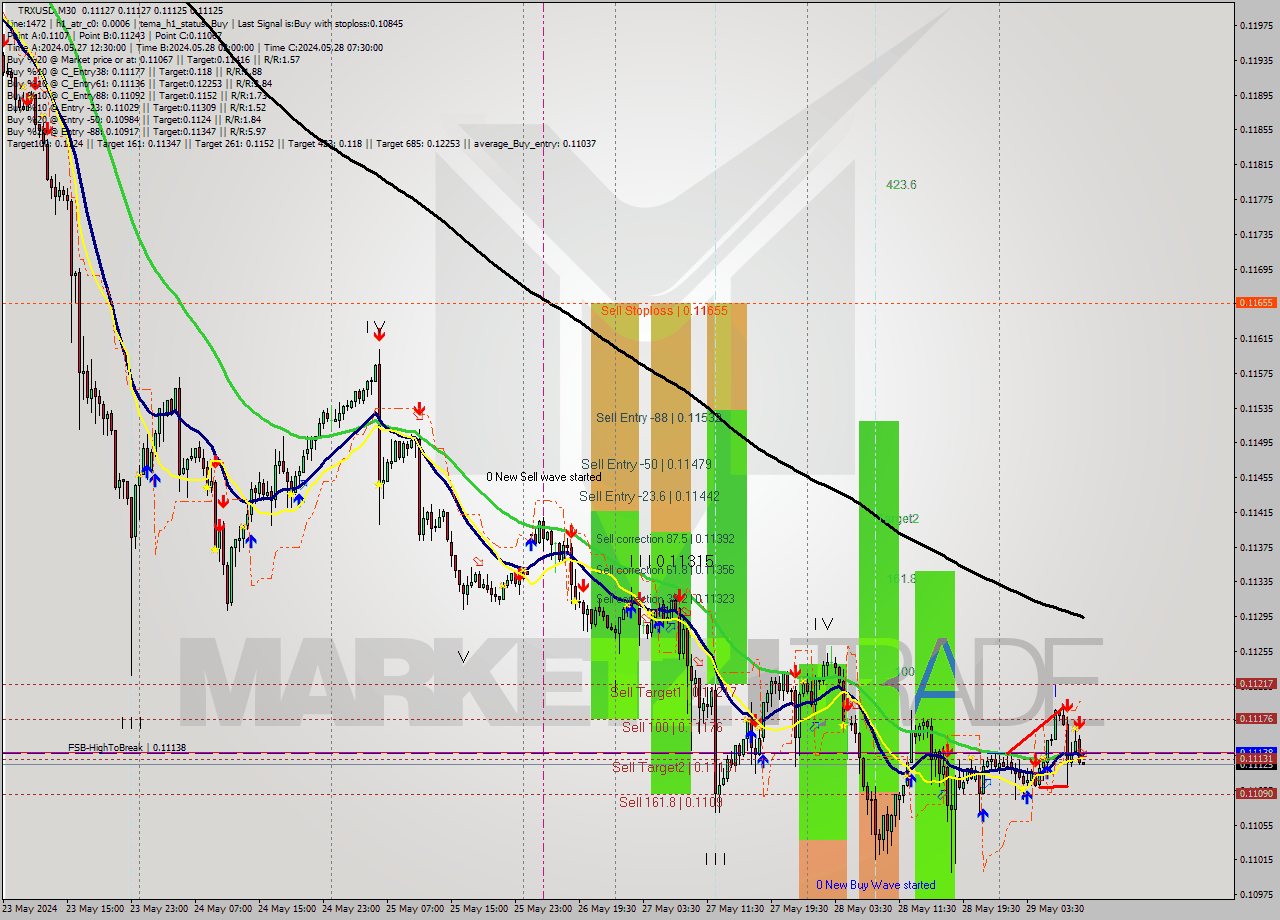Click the single 'V' wave label
Viewport: 1280px width, 920px height.
(x=463, y=657)
